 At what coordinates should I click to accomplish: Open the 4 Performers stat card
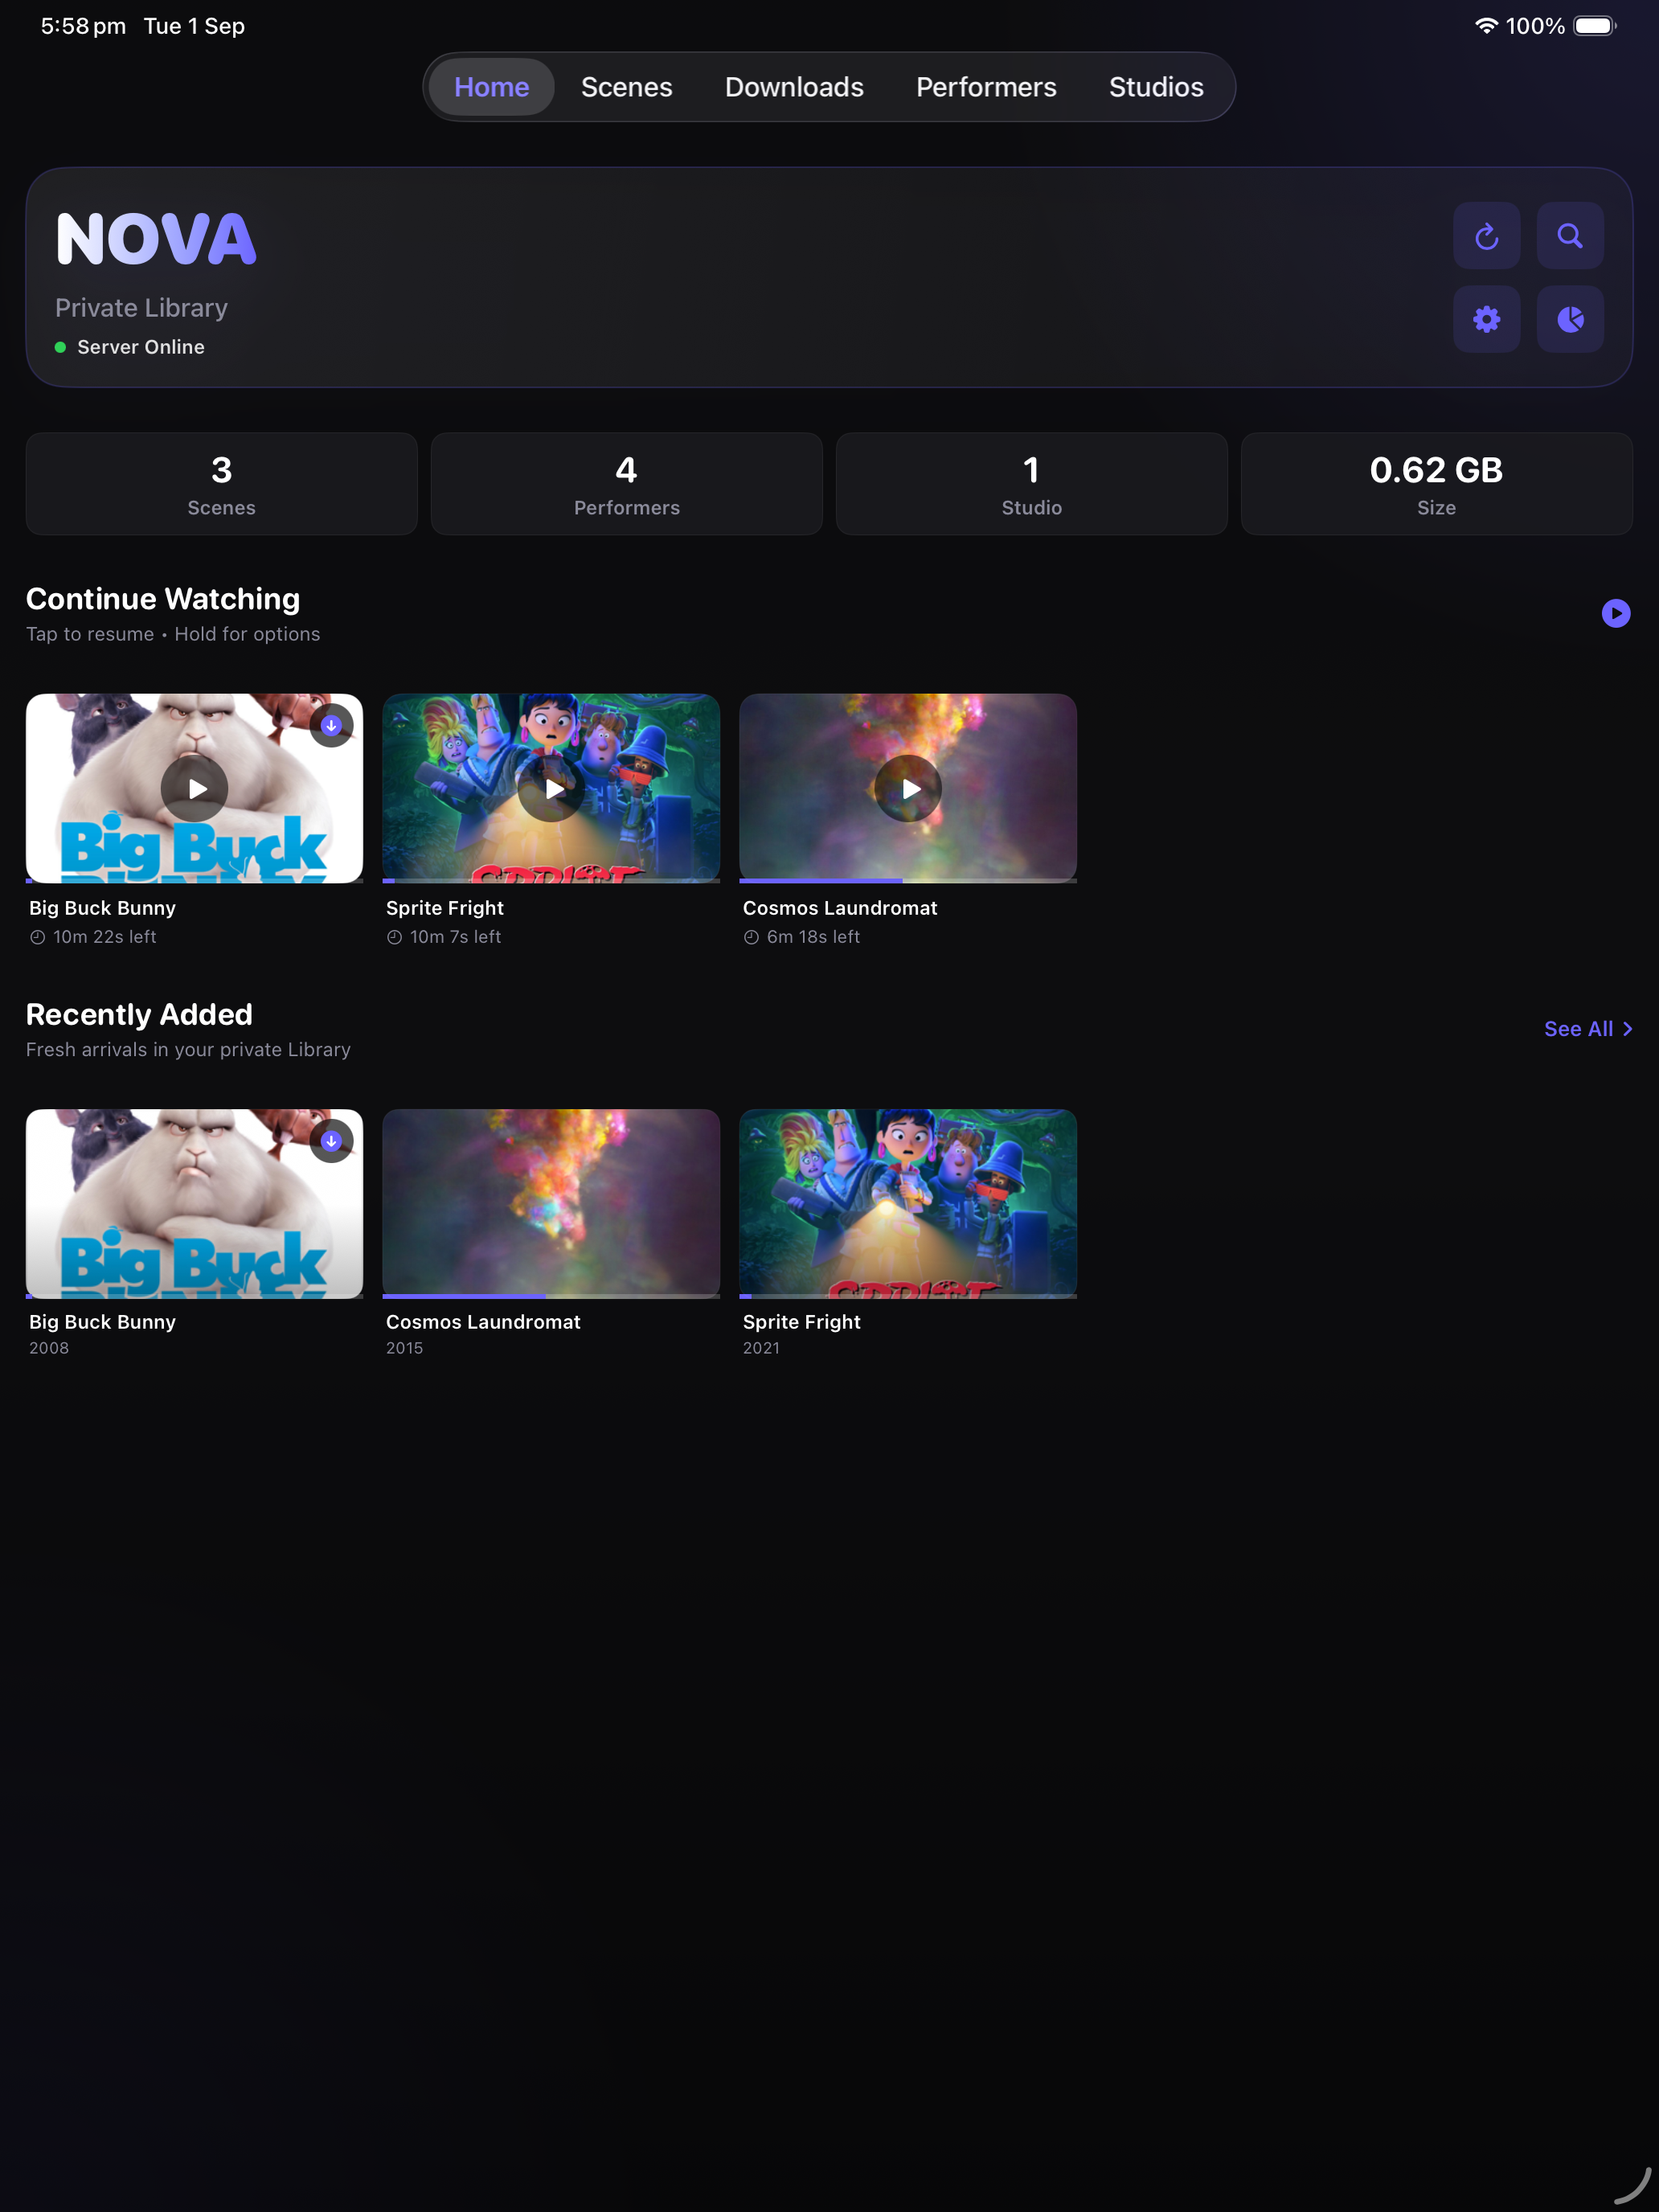pyautogui.click(x=627, y=484)
